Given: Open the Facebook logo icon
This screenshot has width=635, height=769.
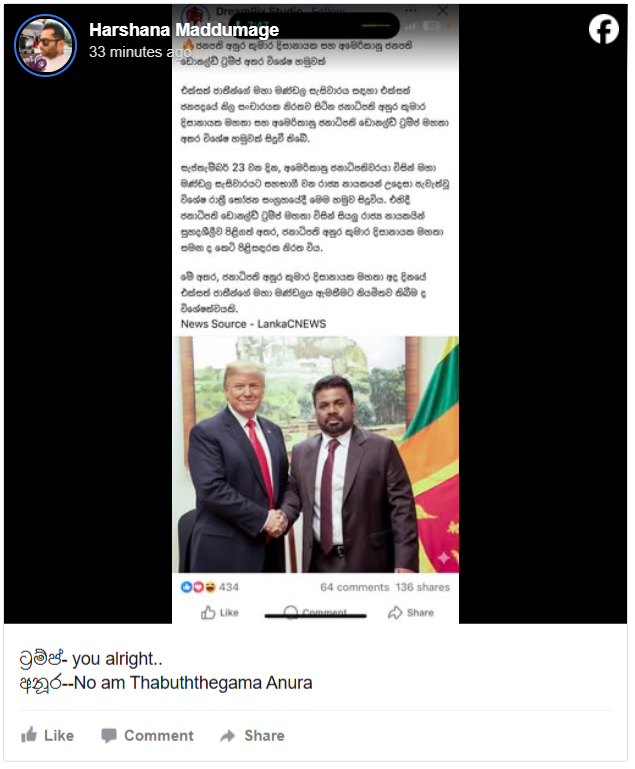Looking at the screenshot, I should coord(604,29).
